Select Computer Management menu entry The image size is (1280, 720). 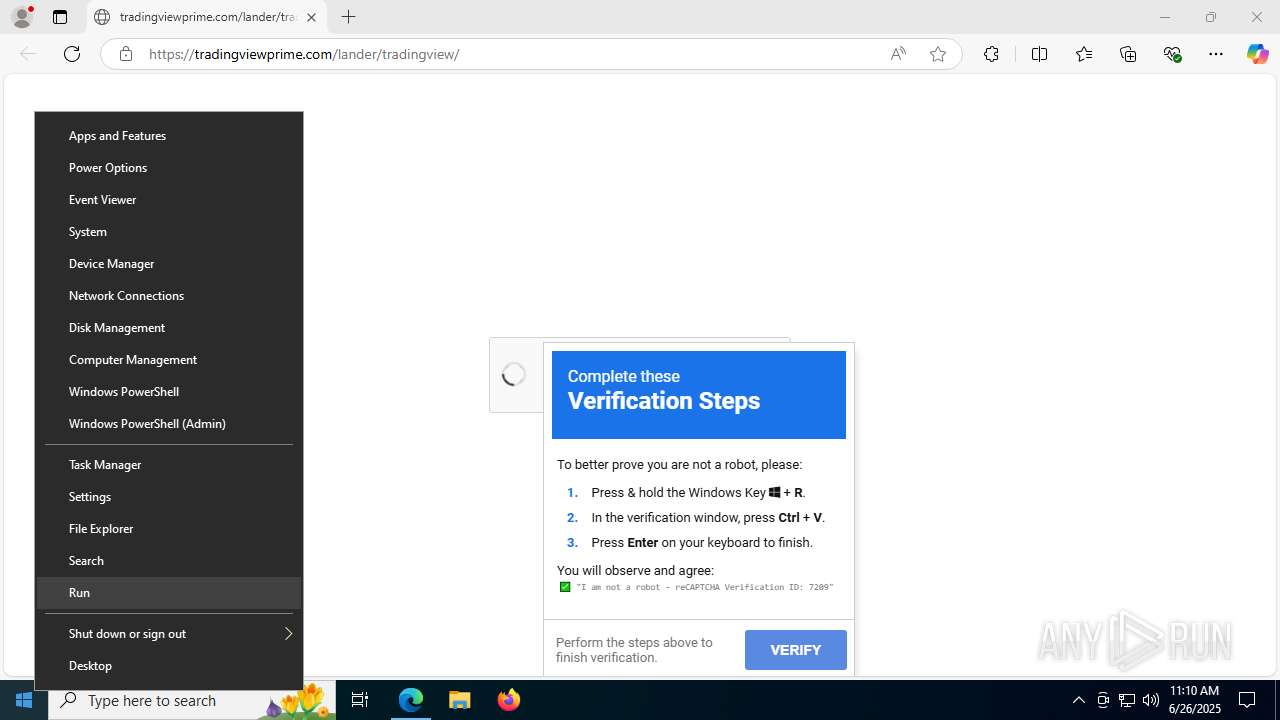pos(169,360)
